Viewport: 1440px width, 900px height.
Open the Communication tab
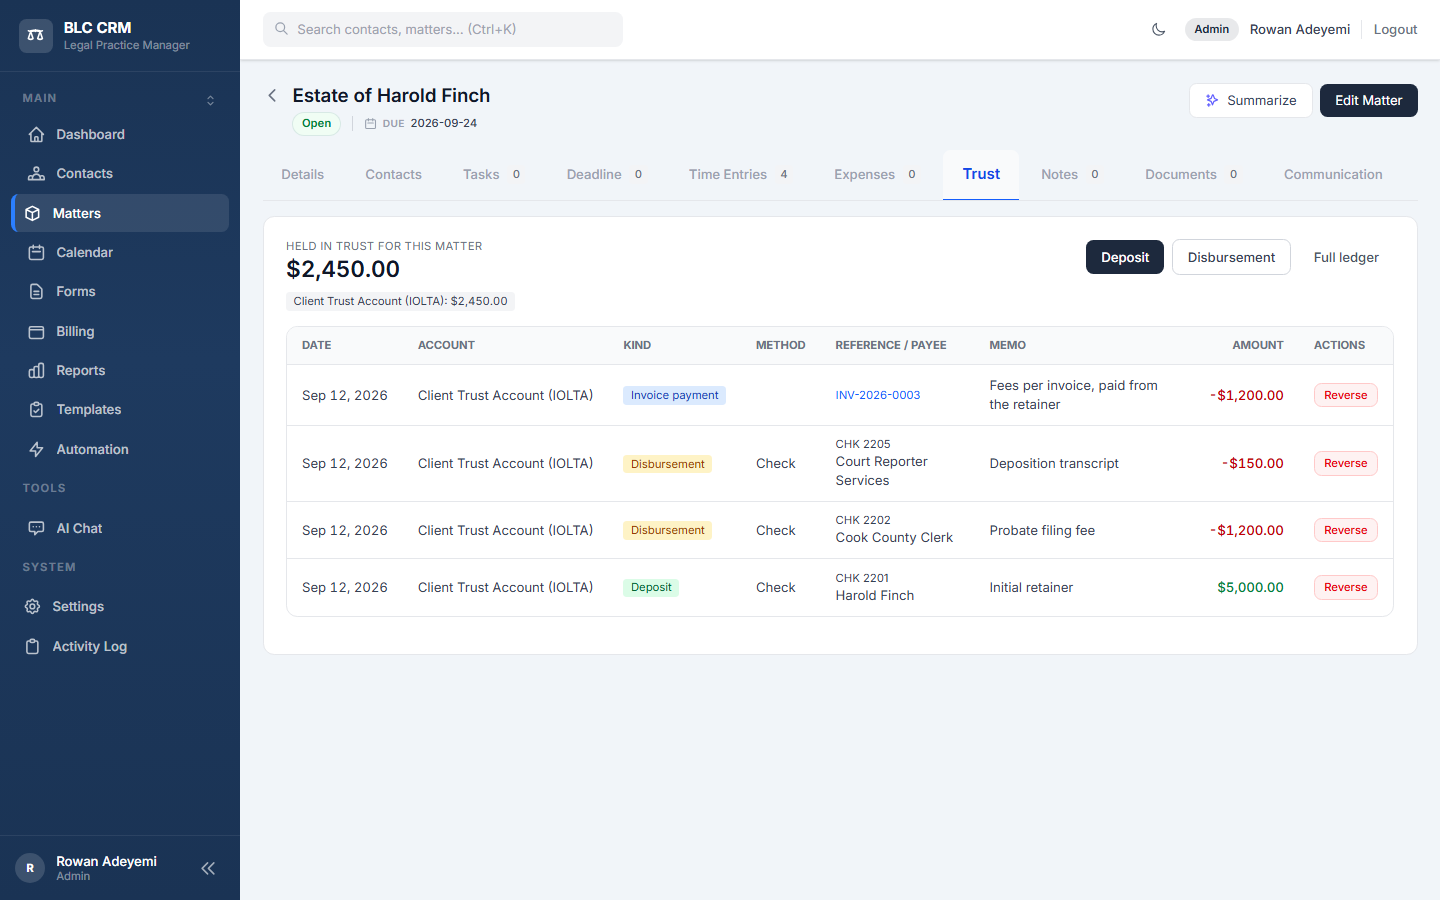(x=1333, y=174)
